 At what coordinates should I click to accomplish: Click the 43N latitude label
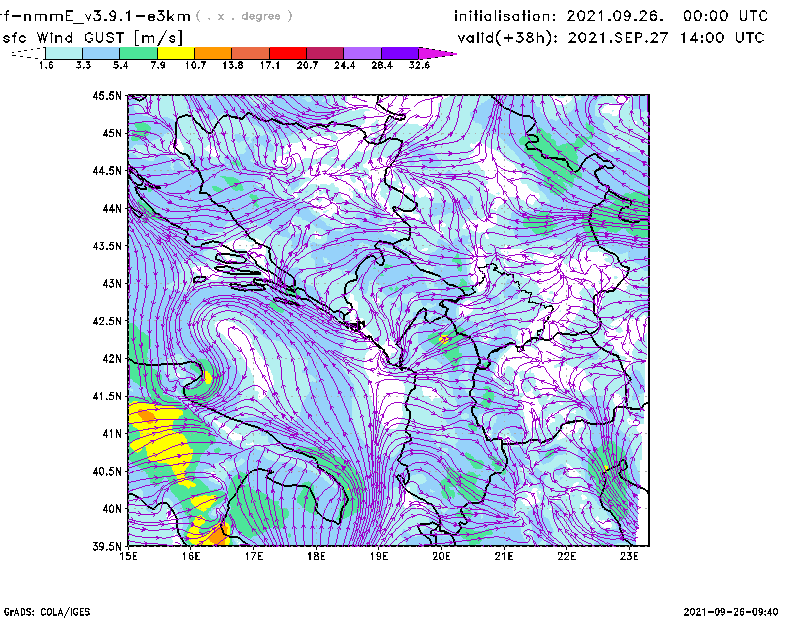tap(112, 283)
